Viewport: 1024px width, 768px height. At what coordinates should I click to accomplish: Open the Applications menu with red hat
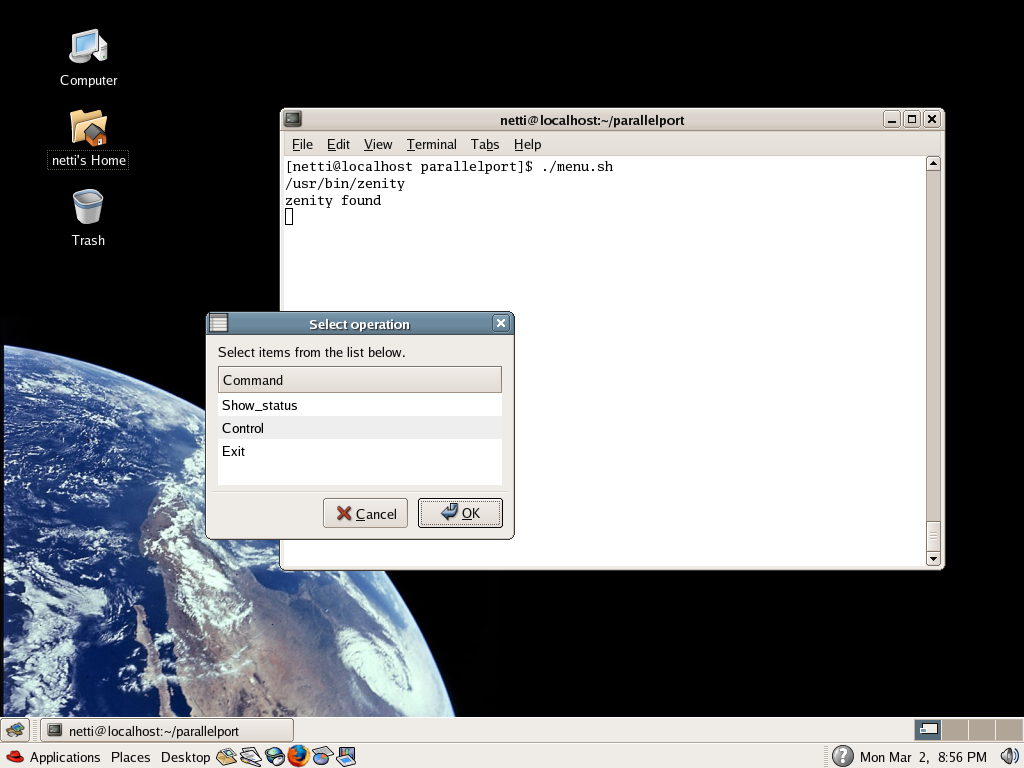tap(53, 757)
